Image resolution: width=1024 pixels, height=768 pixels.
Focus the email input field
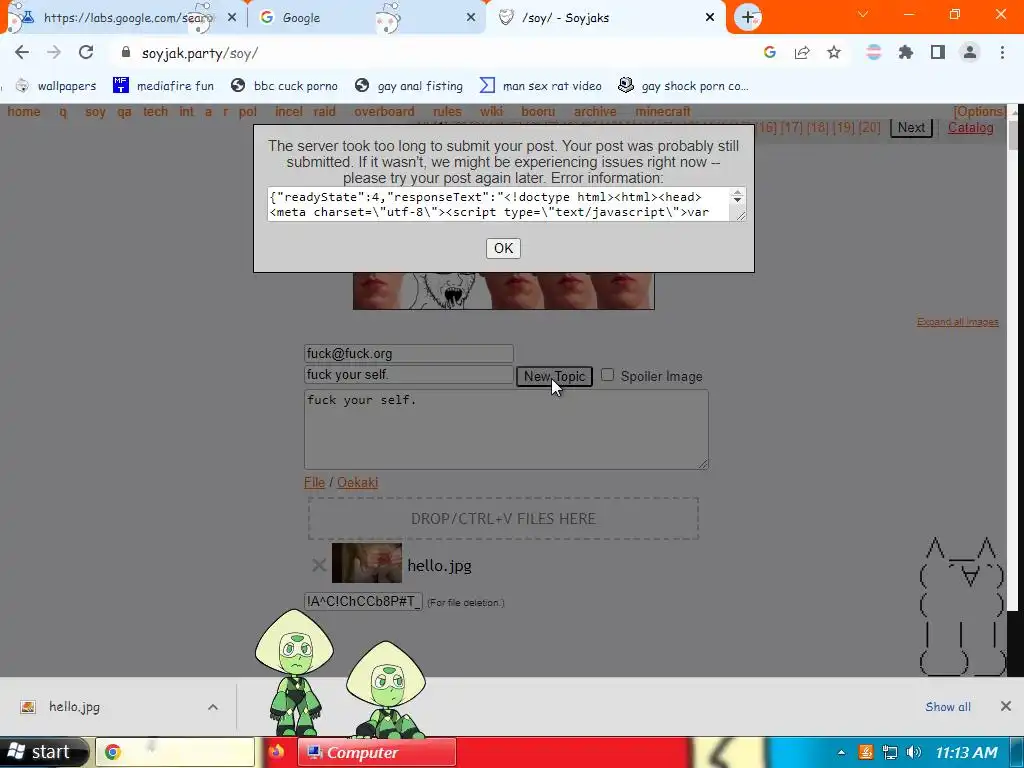point(409,353)
